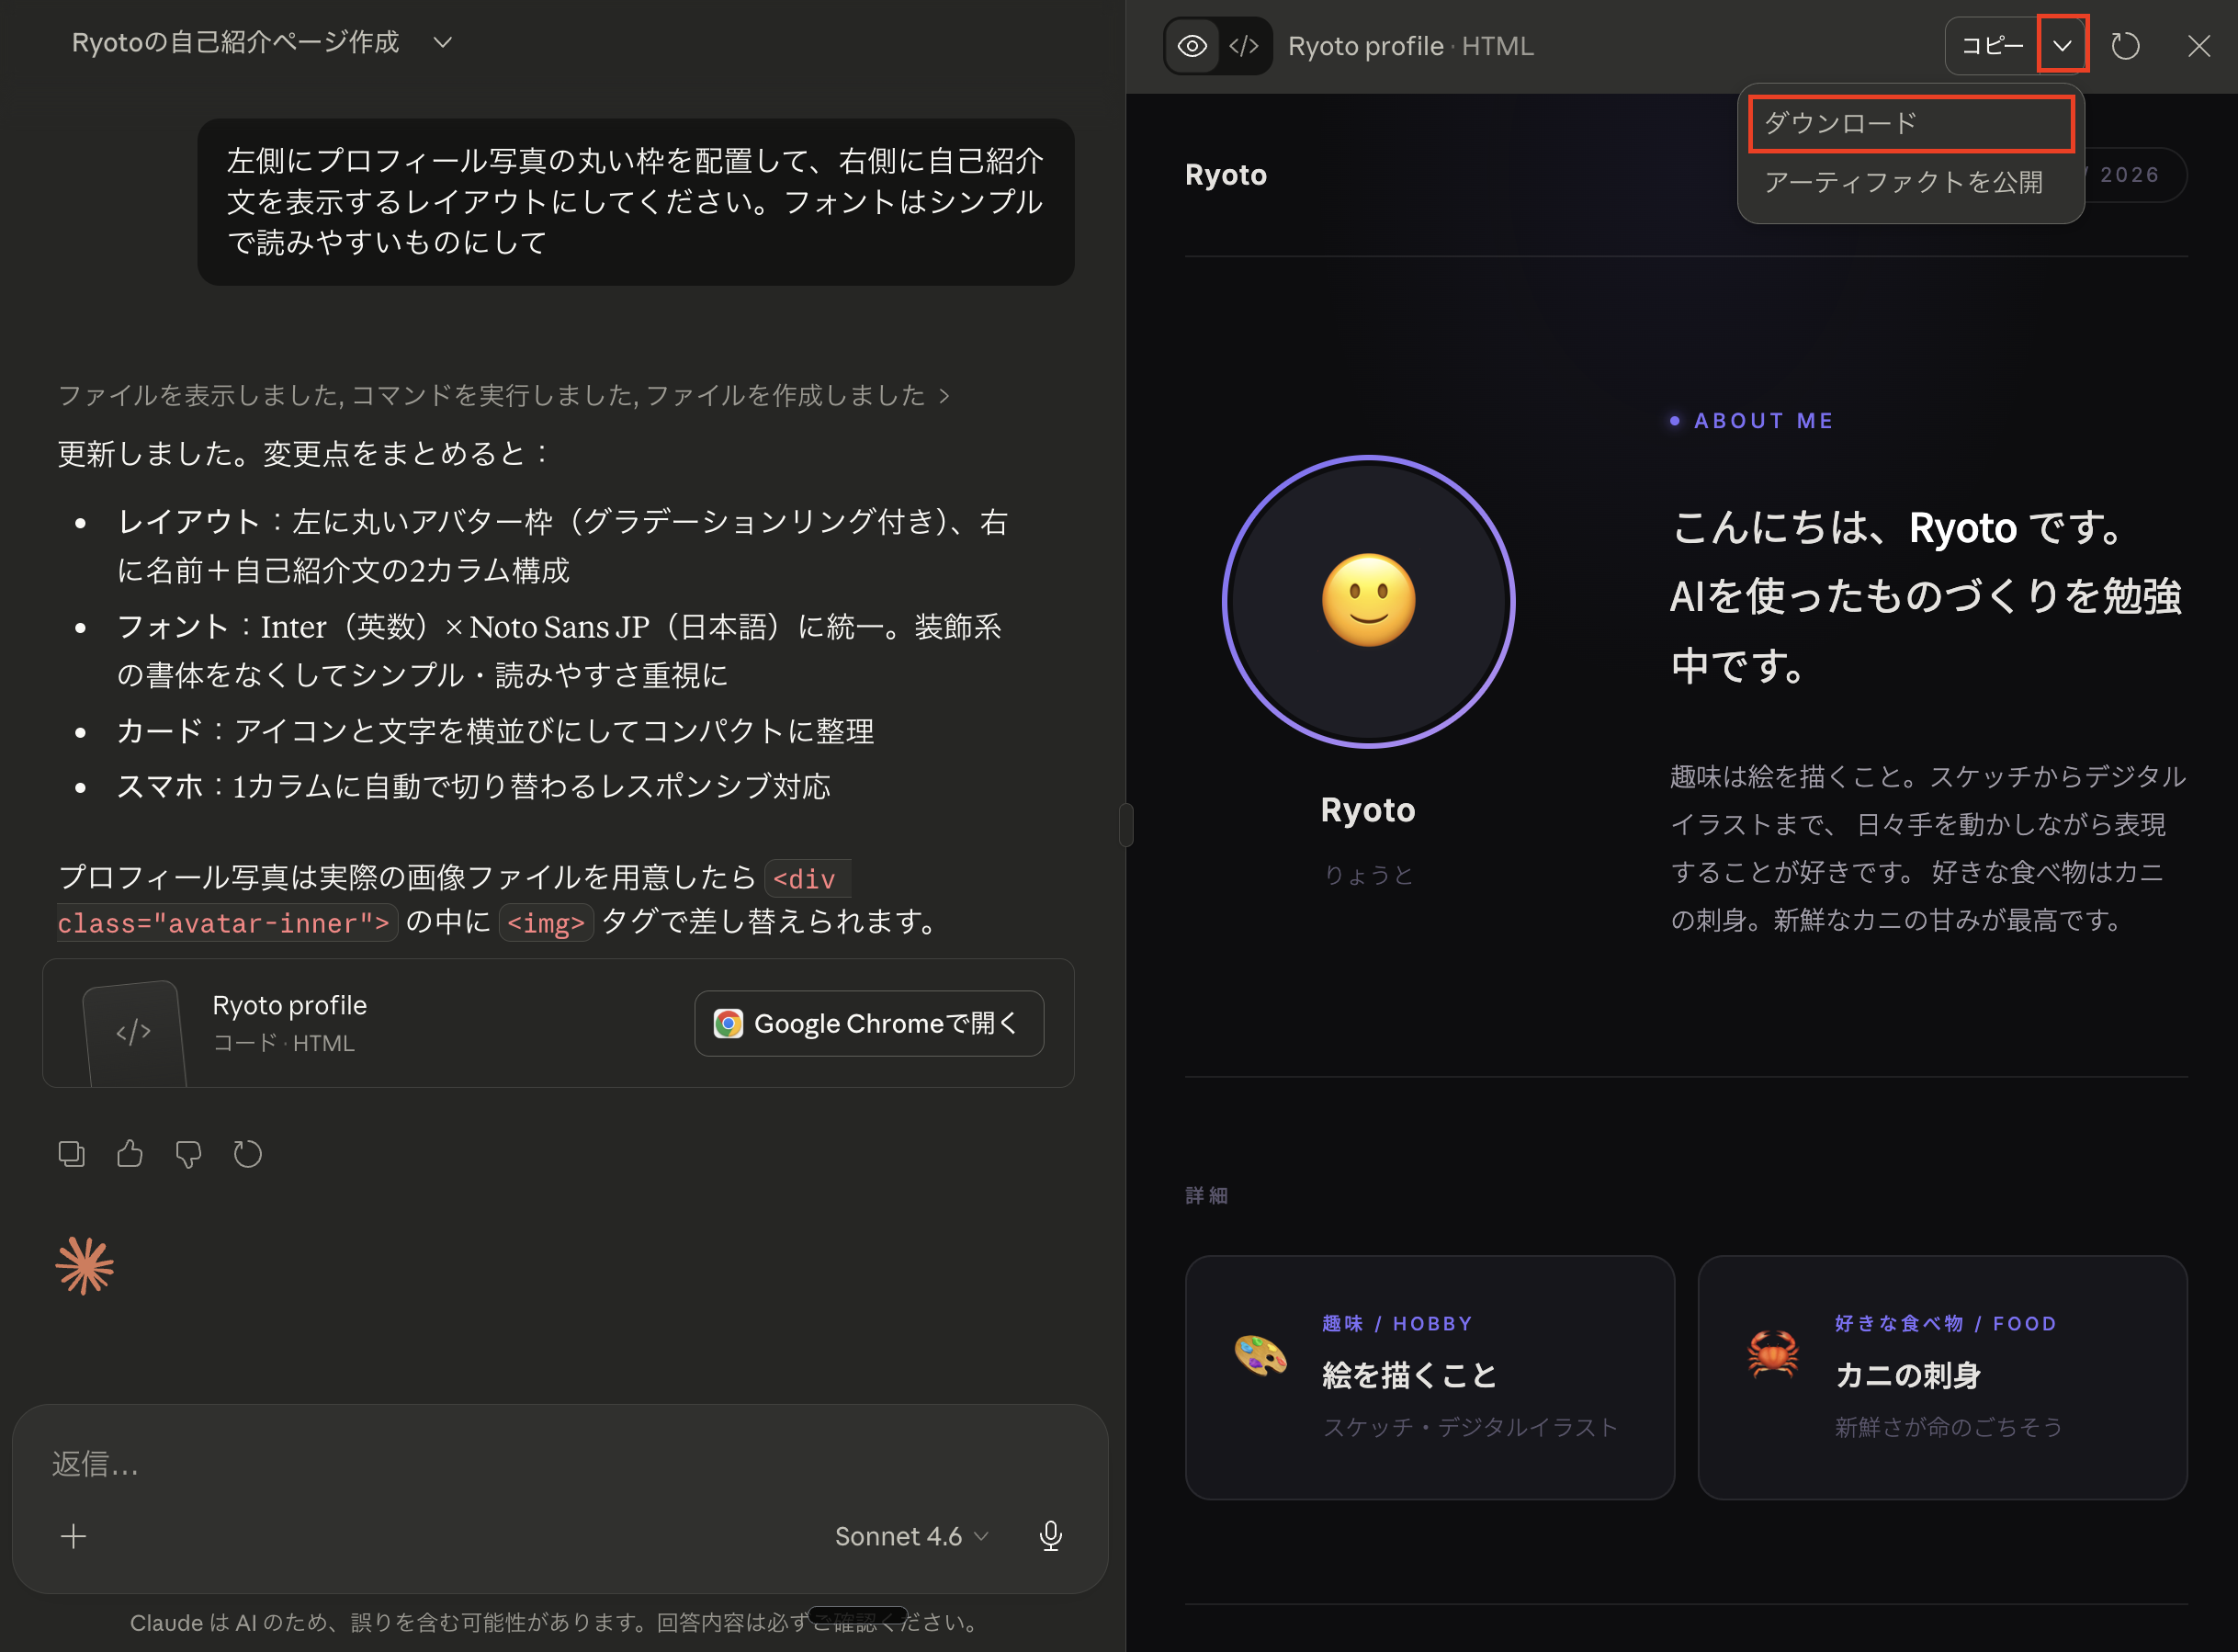Viewport: 2238px width, 1652px height.
Task: Click the microphone voice input icon
Action: point(1050,1536)
